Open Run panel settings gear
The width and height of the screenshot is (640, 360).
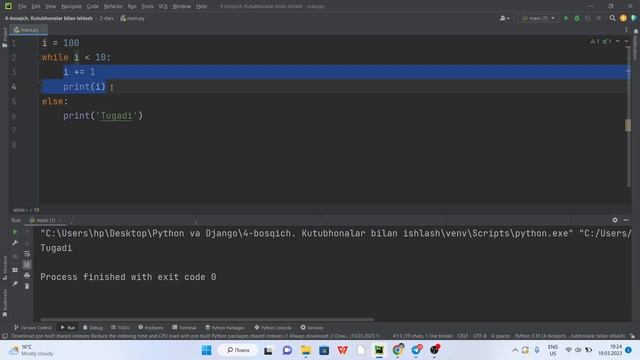pyautogui.click(x=615, y=220)
